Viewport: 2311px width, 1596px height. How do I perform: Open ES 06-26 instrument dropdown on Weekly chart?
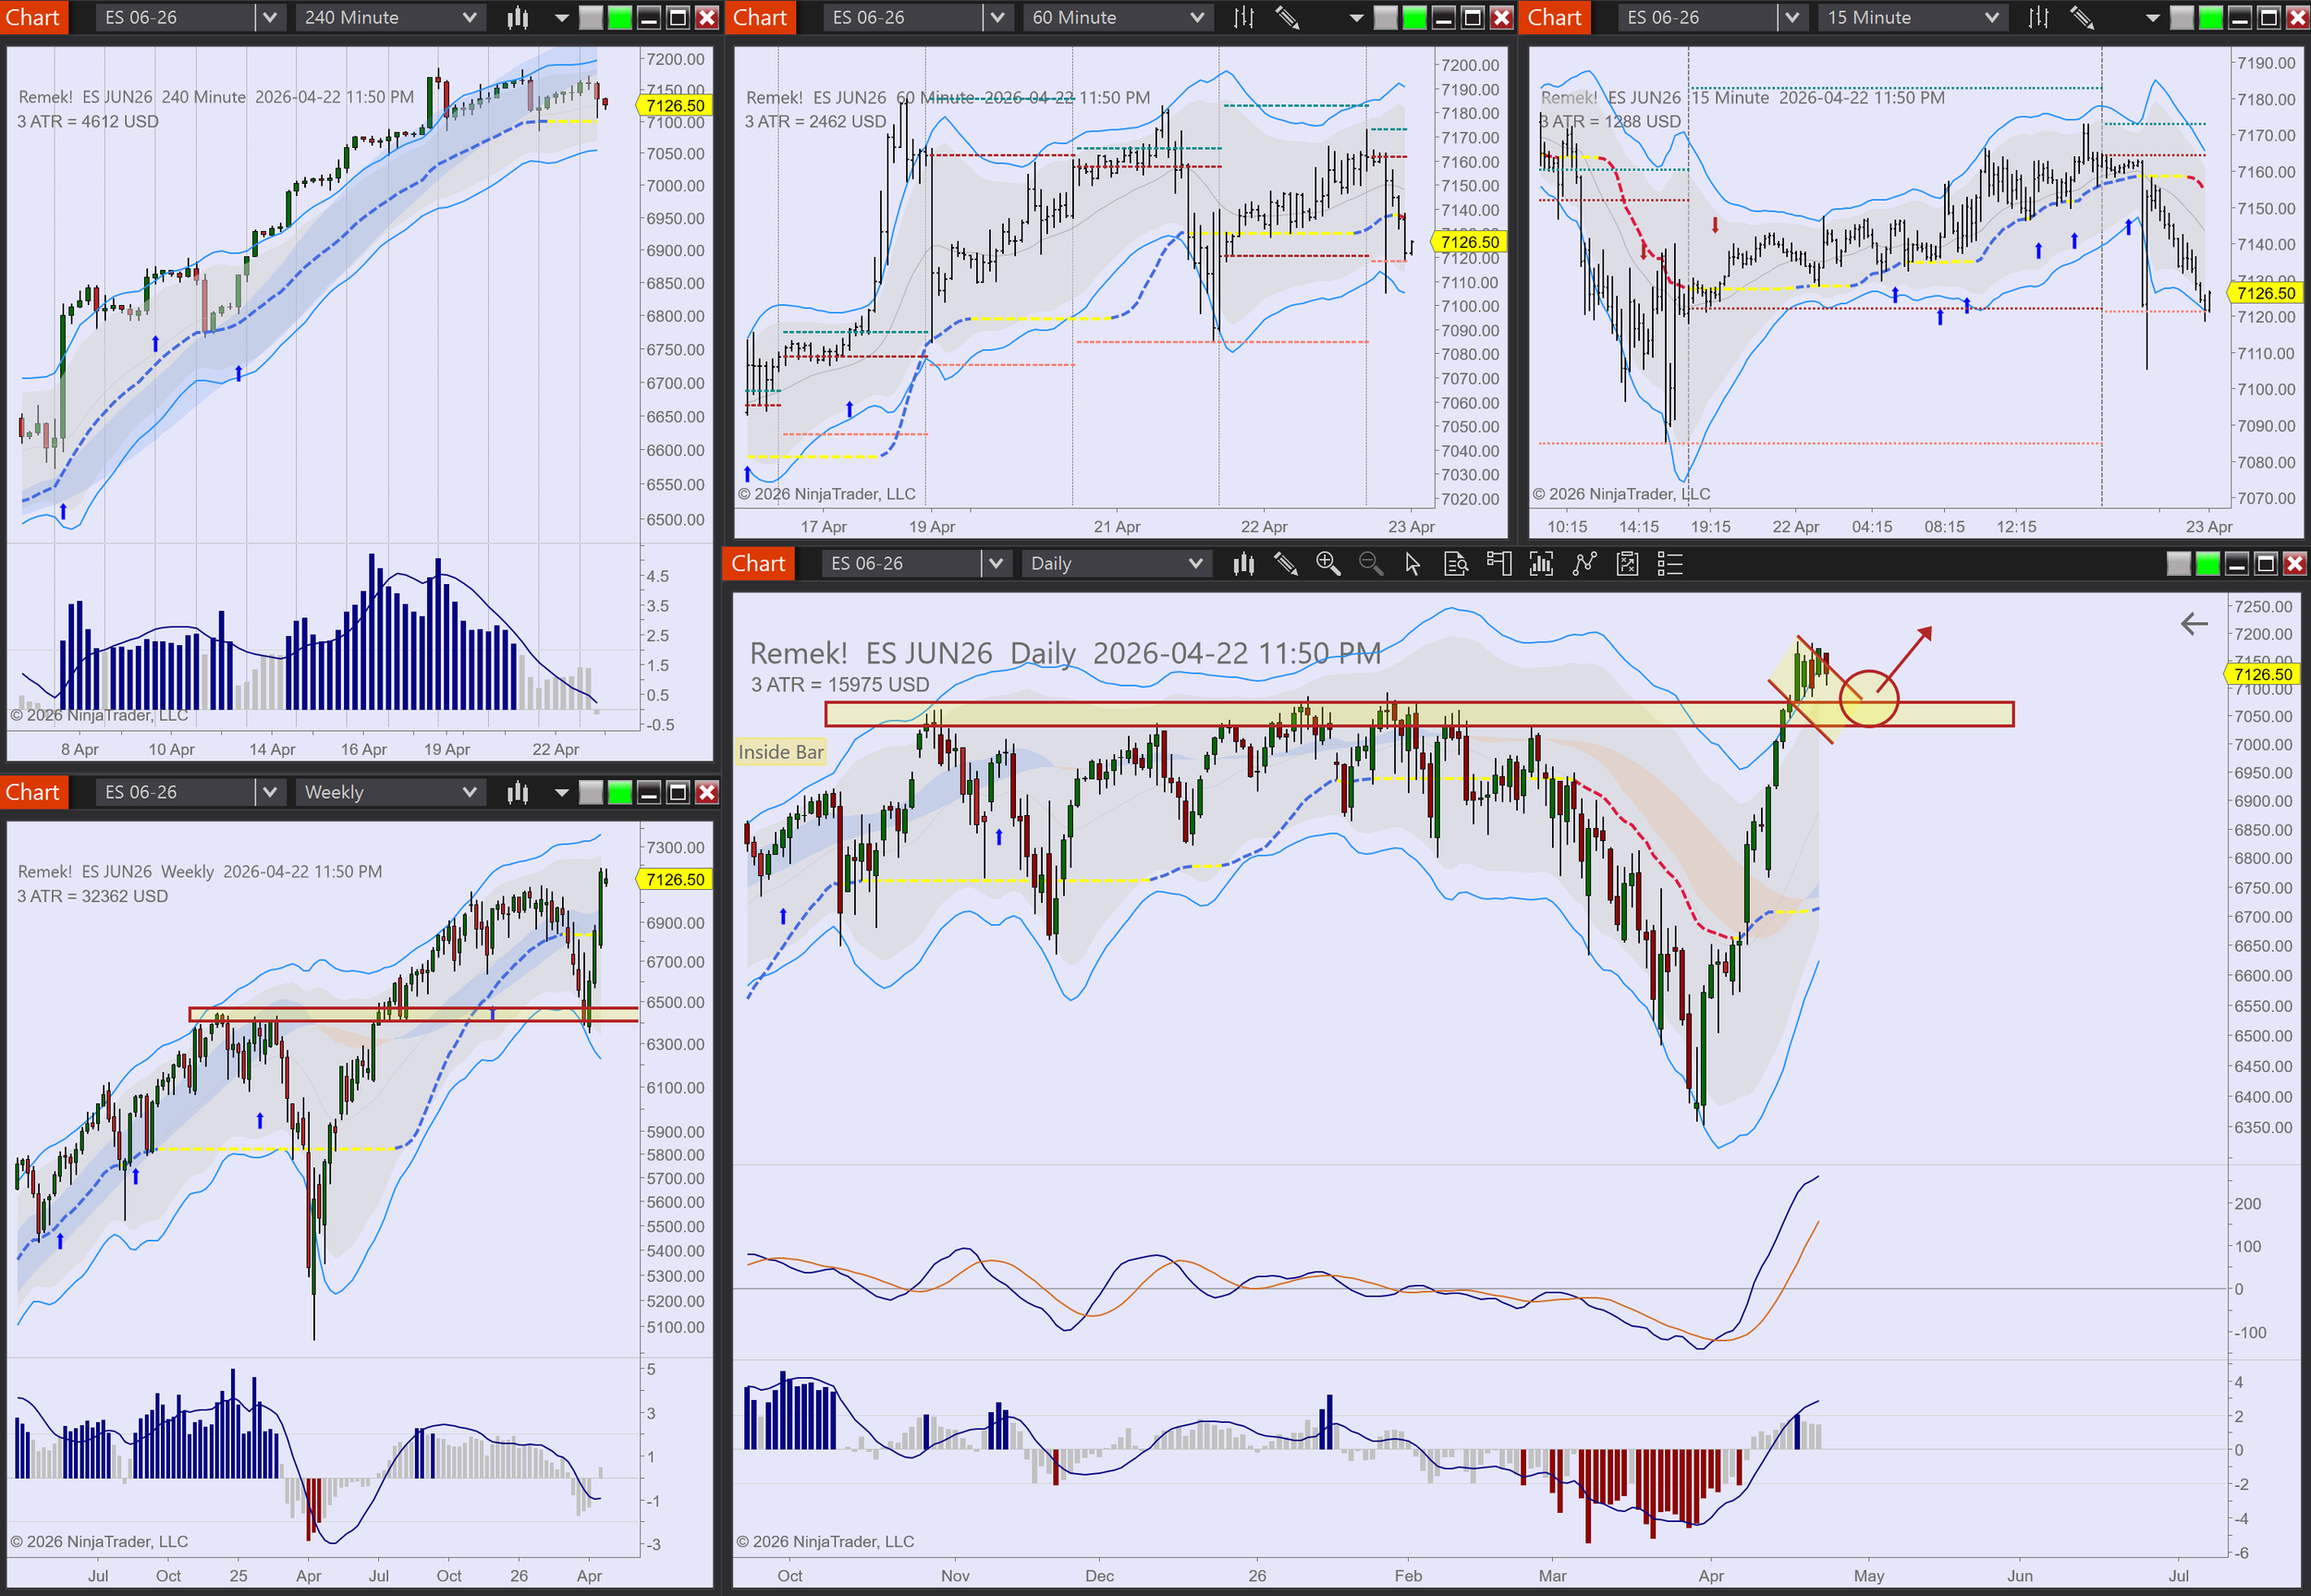[269, 792]
